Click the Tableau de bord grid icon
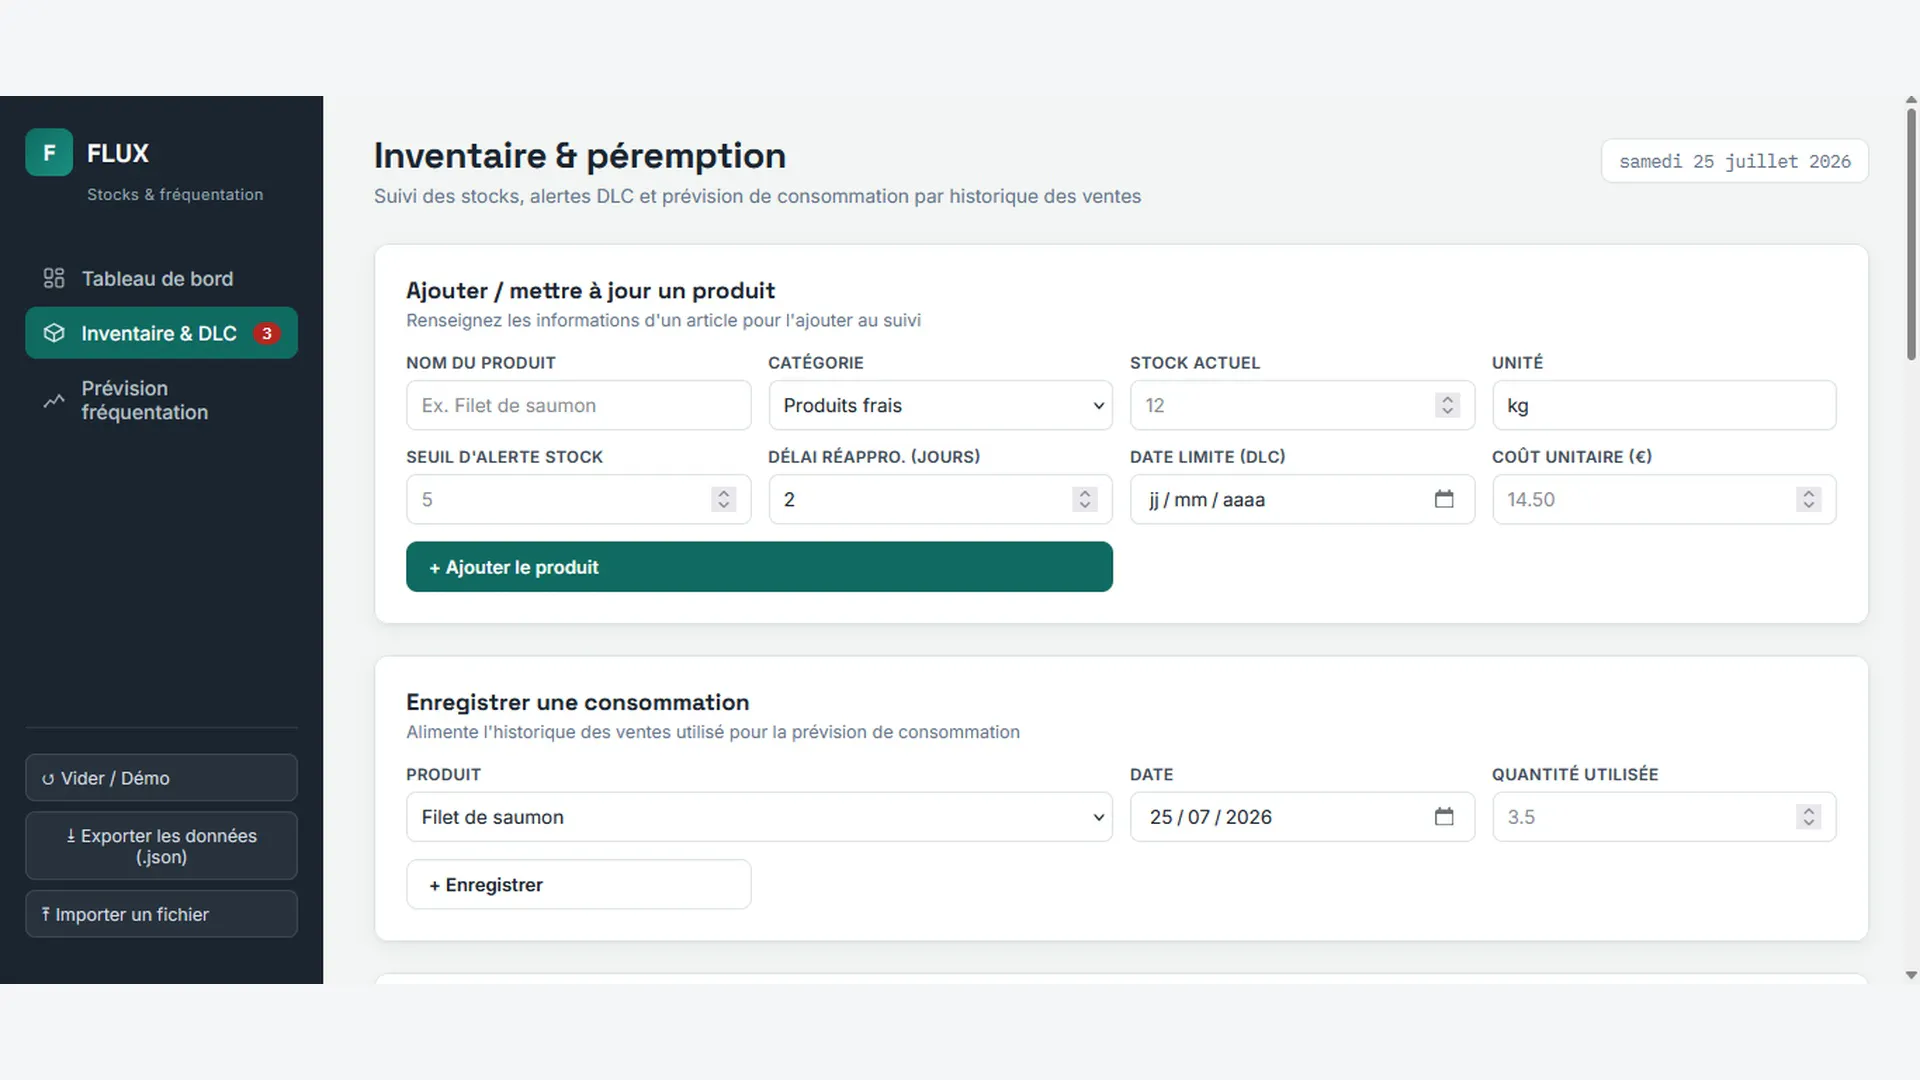 coord(54,278)
